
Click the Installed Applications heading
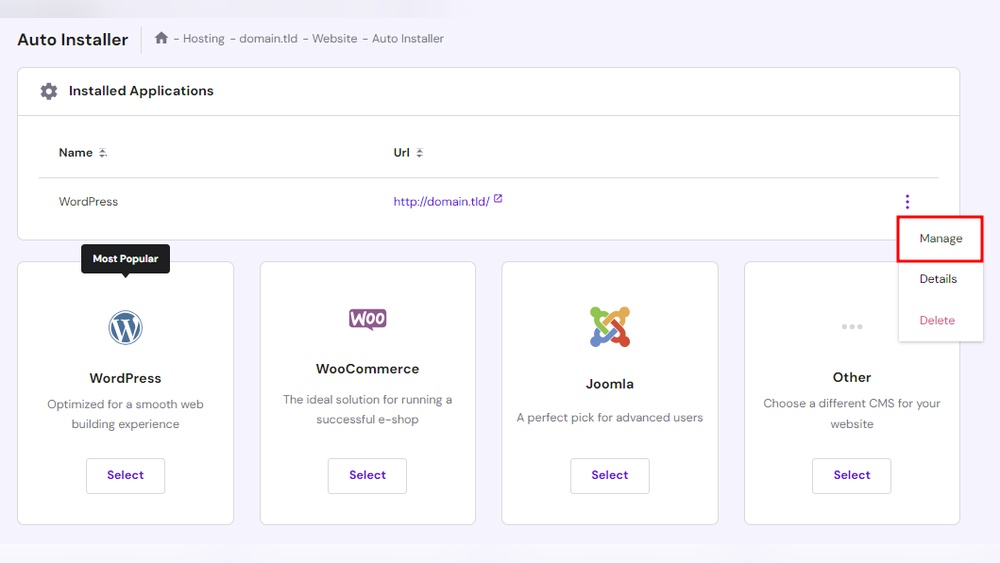pos(141,91)
